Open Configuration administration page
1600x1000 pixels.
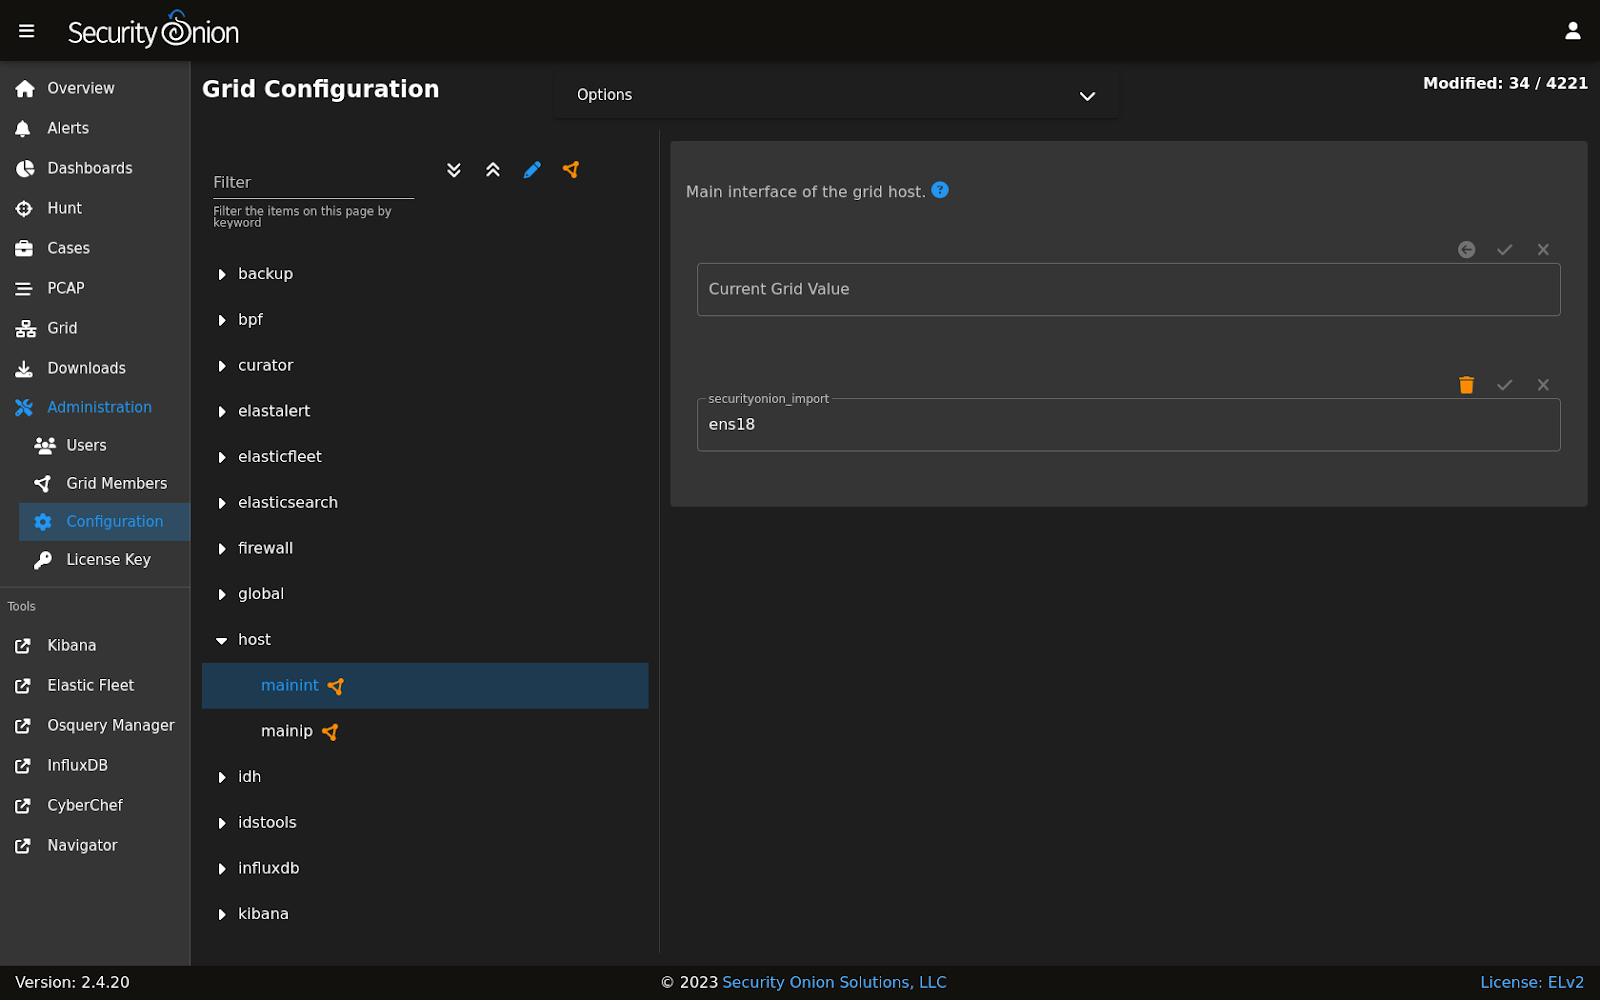(104, 521)
